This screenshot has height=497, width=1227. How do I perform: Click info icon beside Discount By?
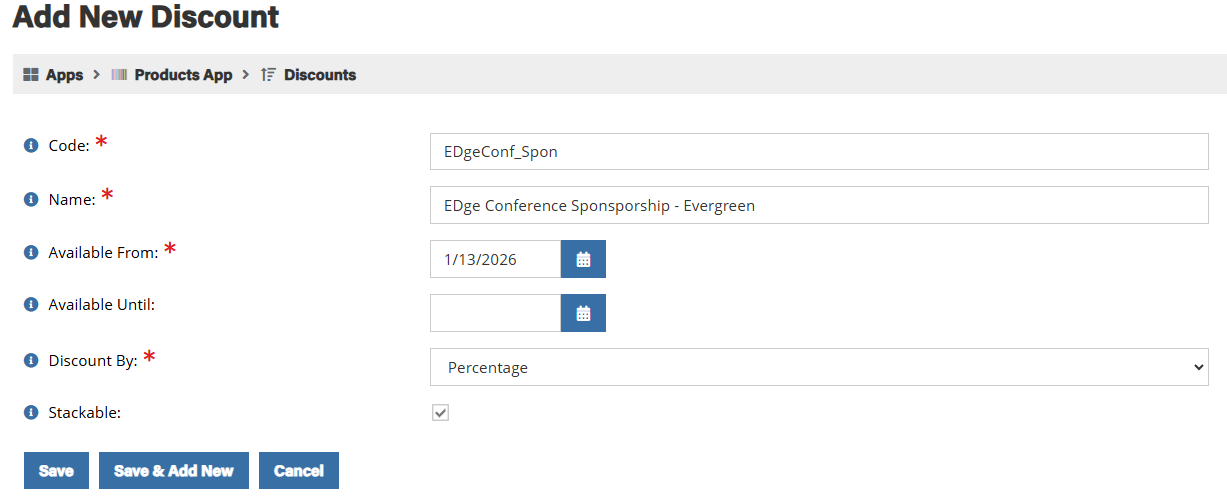coord(30,361)
